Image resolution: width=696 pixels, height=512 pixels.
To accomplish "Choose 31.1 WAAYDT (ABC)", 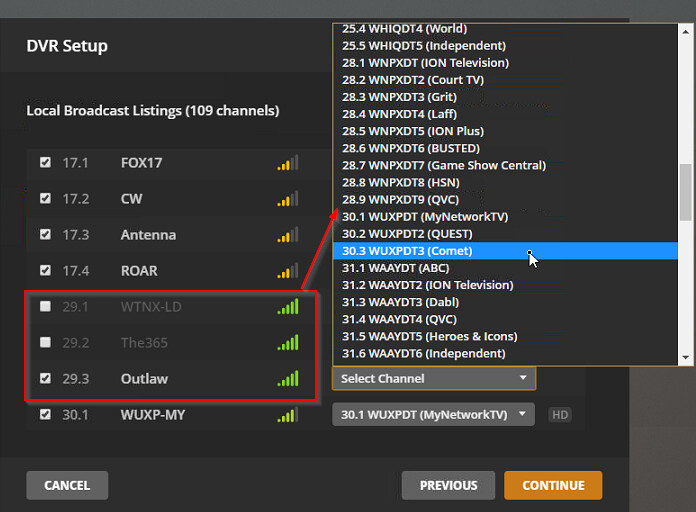I will point(505,268).
